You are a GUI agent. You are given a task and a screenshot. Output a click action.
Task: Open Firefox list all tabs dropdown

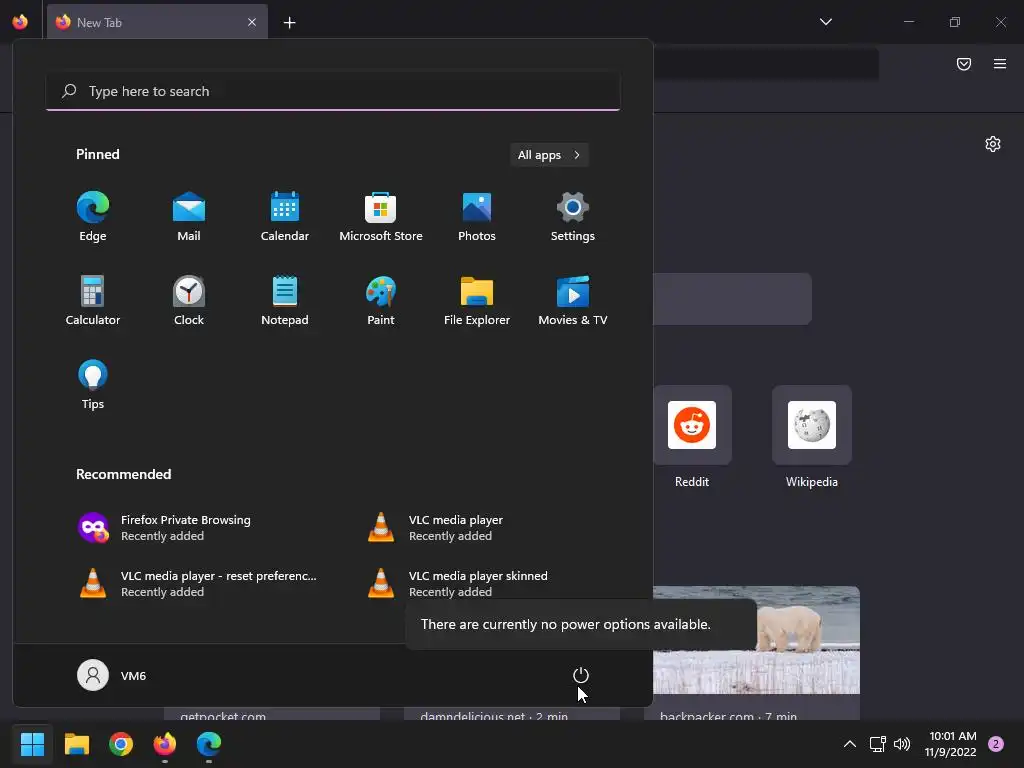coord(825,22)
